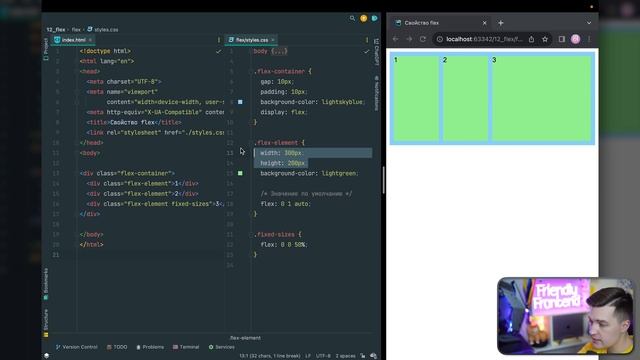
Task: Click the .fixed-sizes selector line
Action: click(277, 234)
